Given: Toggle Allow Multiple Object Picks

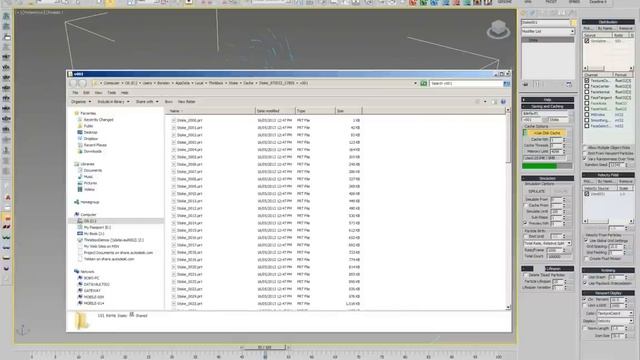Looking at the screenshot, I should point(585,148).
